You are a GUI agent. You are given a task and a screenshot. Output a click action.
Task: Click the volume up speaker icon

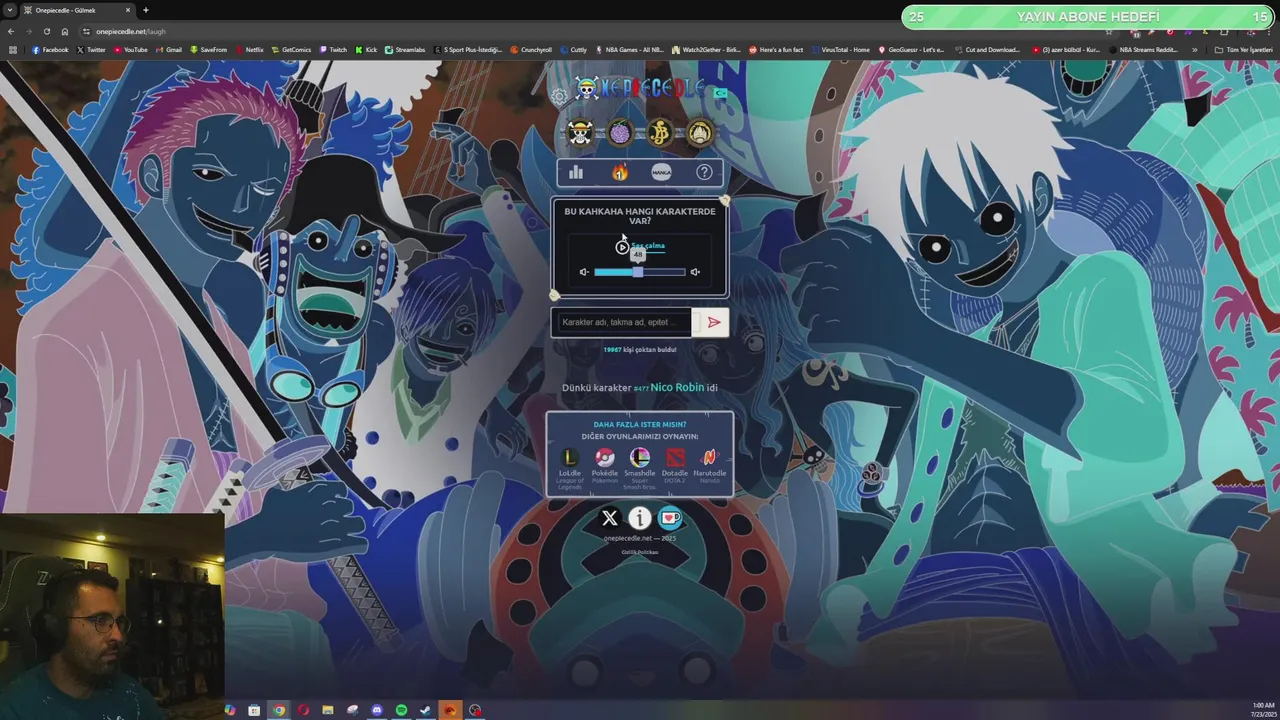(x=695, y=272)
